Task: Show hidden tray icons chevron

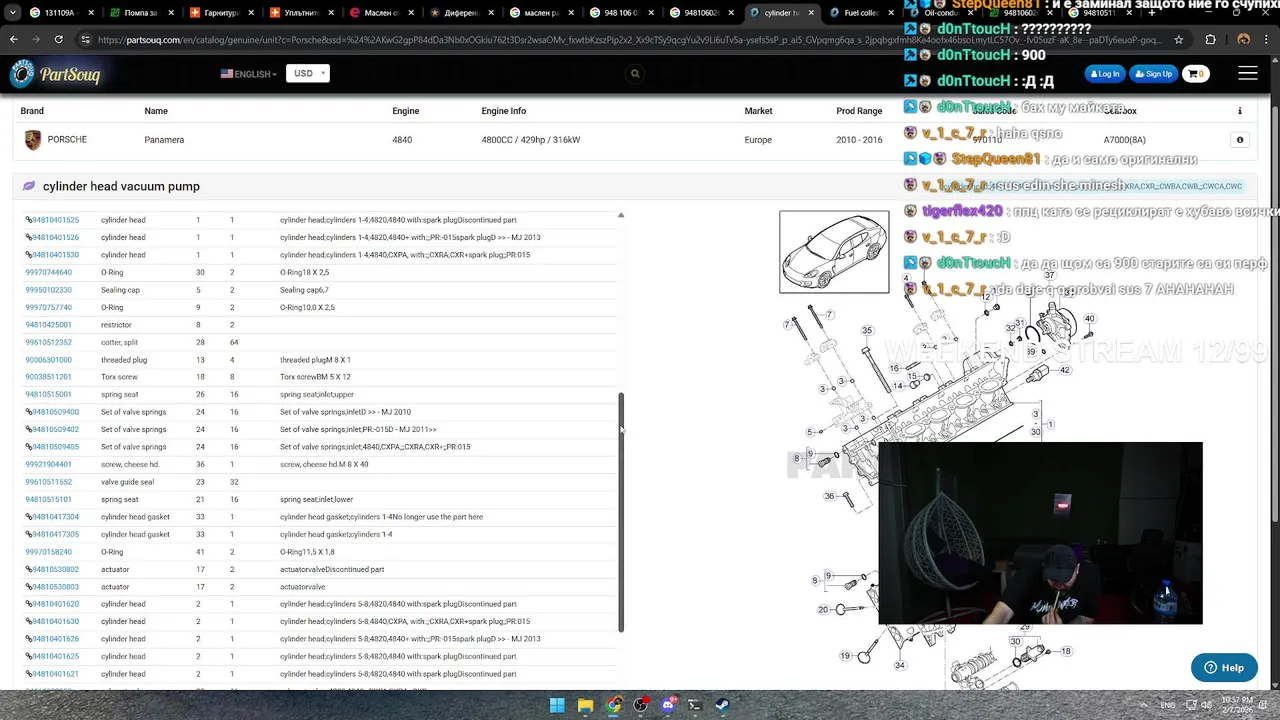Action: [x=1143, y=705]
